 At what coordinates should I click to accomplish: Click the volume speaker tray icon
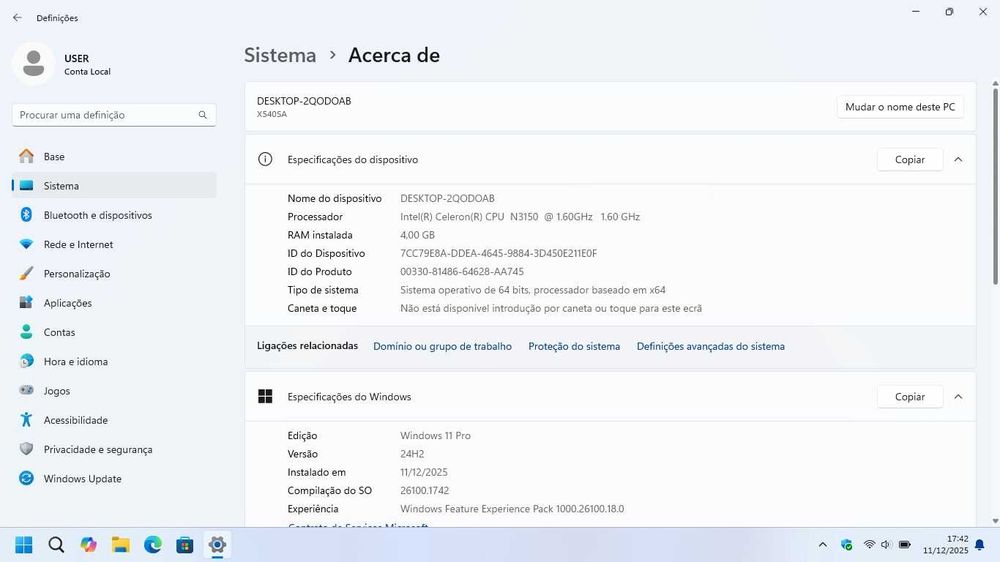pos(886,544)
